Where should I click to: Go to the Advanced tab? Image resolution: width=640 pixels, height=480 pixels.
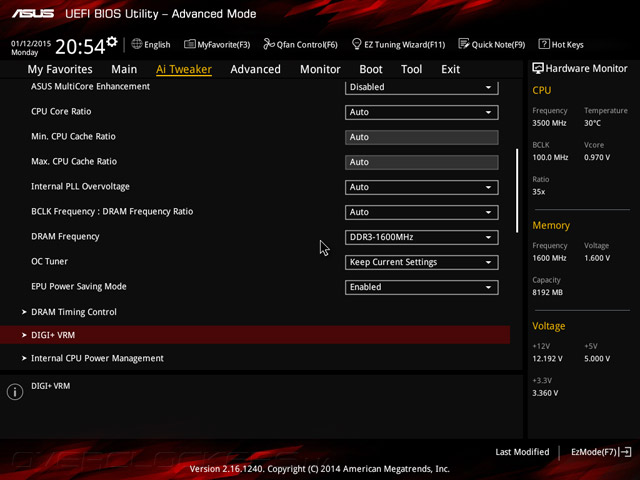pyautogui.click(x=256, y=69)
